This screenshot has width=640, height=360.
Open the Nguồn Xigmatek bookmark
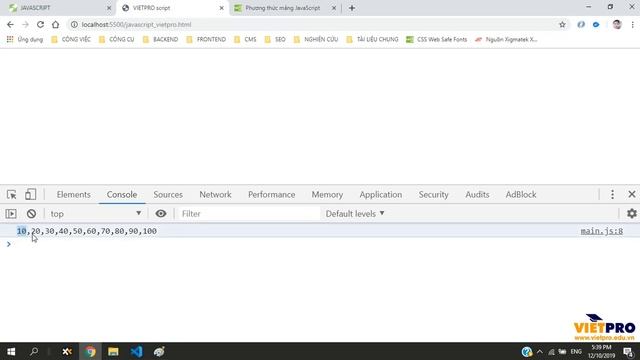tap(506, 39)
